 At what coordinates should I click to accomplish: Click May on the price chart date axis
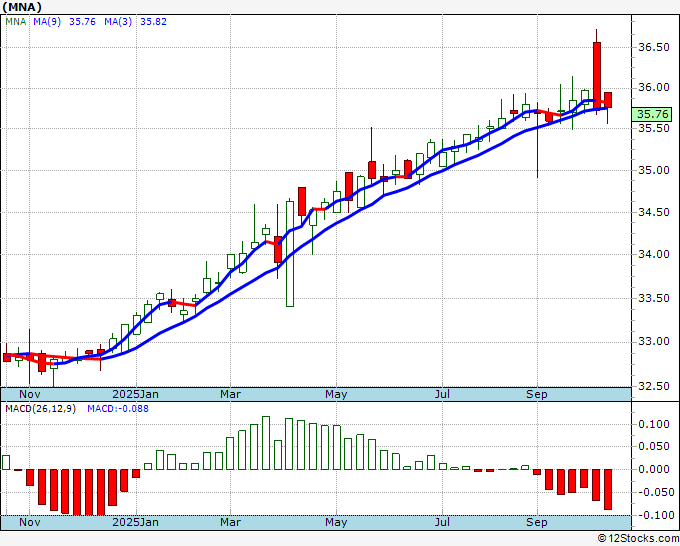coord(336,394)
